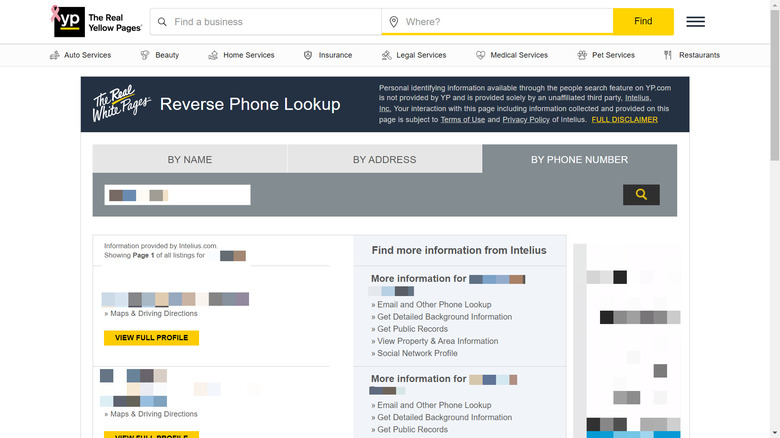Open Insurance category
Image resolution: width=780 pixels, height=438 pixels.
[335, 55]
